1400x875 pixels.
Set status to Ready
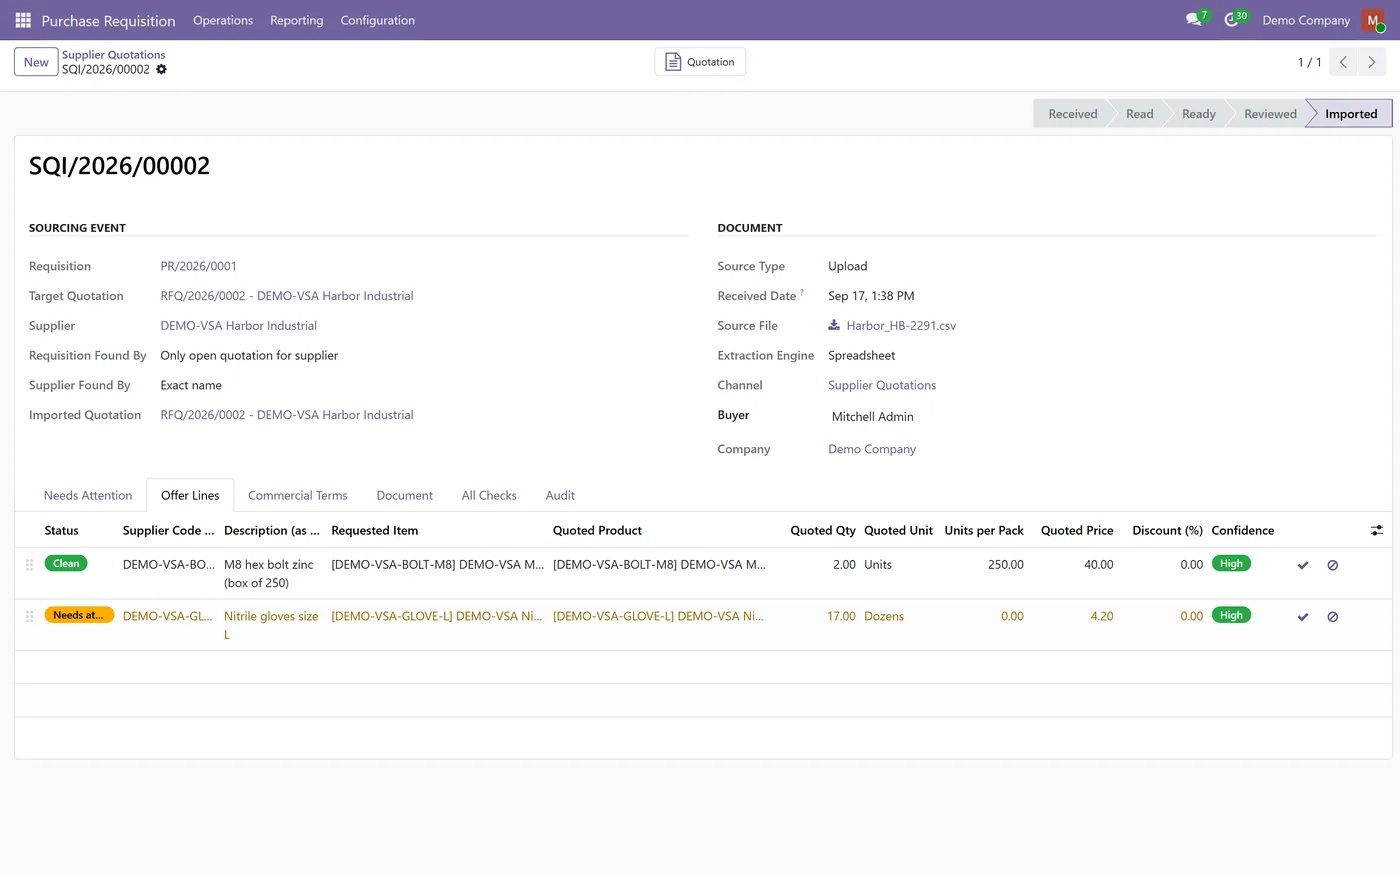pyautogui.click(x=1198, y=114)
